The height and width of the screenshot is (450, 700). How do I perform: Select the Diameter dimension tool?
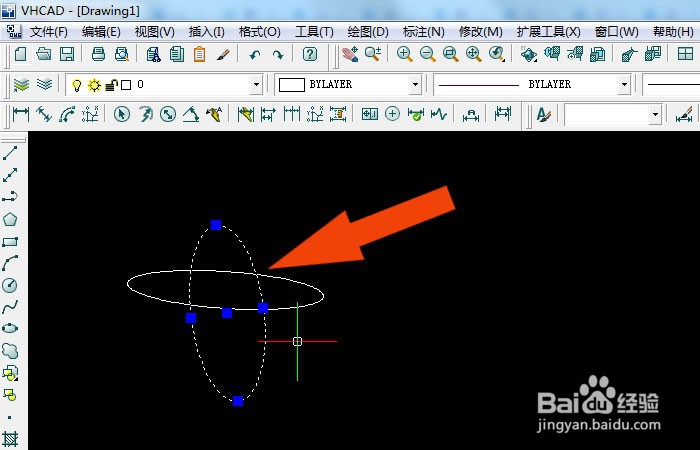tap(168, 115)
